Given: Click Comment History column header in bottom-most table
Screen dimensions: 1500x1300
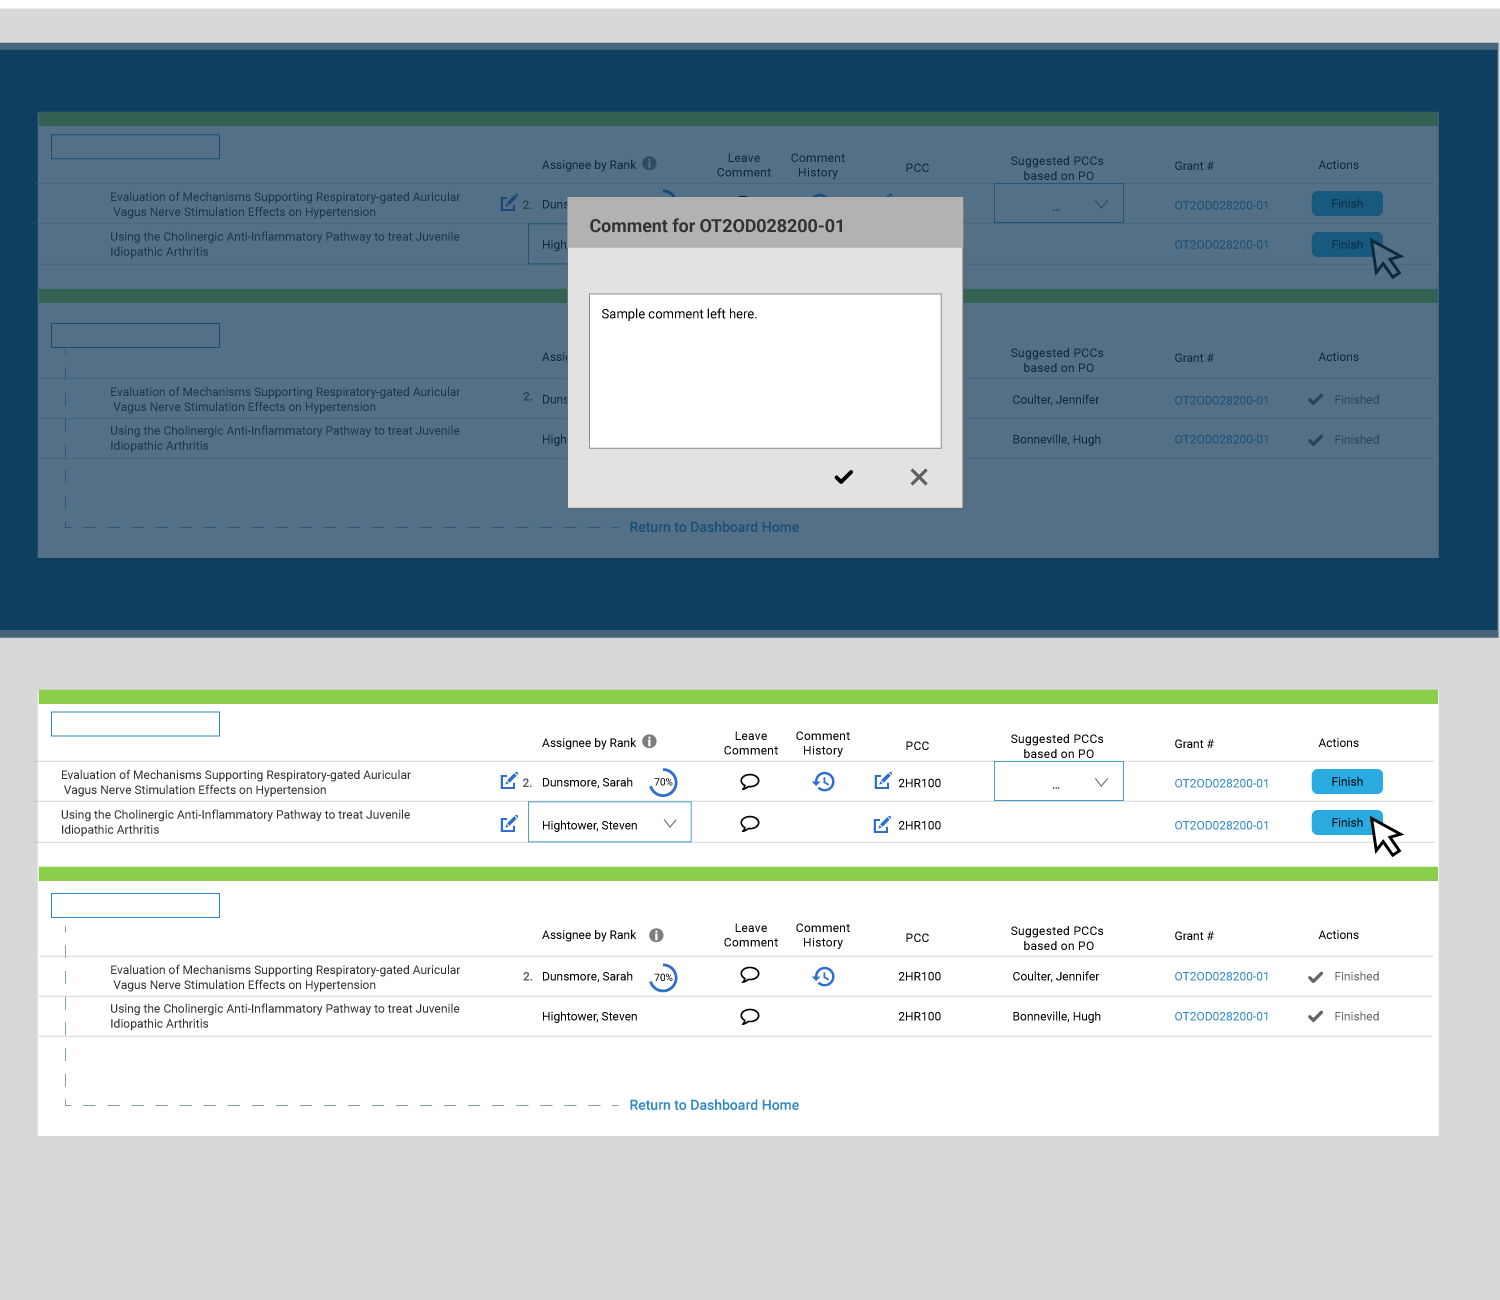Looking at the screenshot, I should [822, 935].
